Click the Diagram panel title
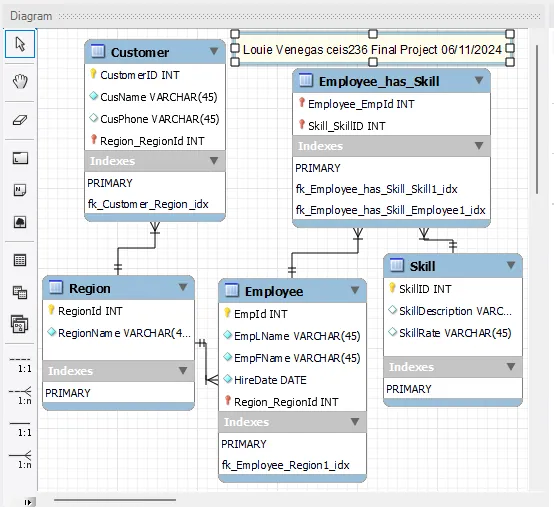 tap(31, 16)
